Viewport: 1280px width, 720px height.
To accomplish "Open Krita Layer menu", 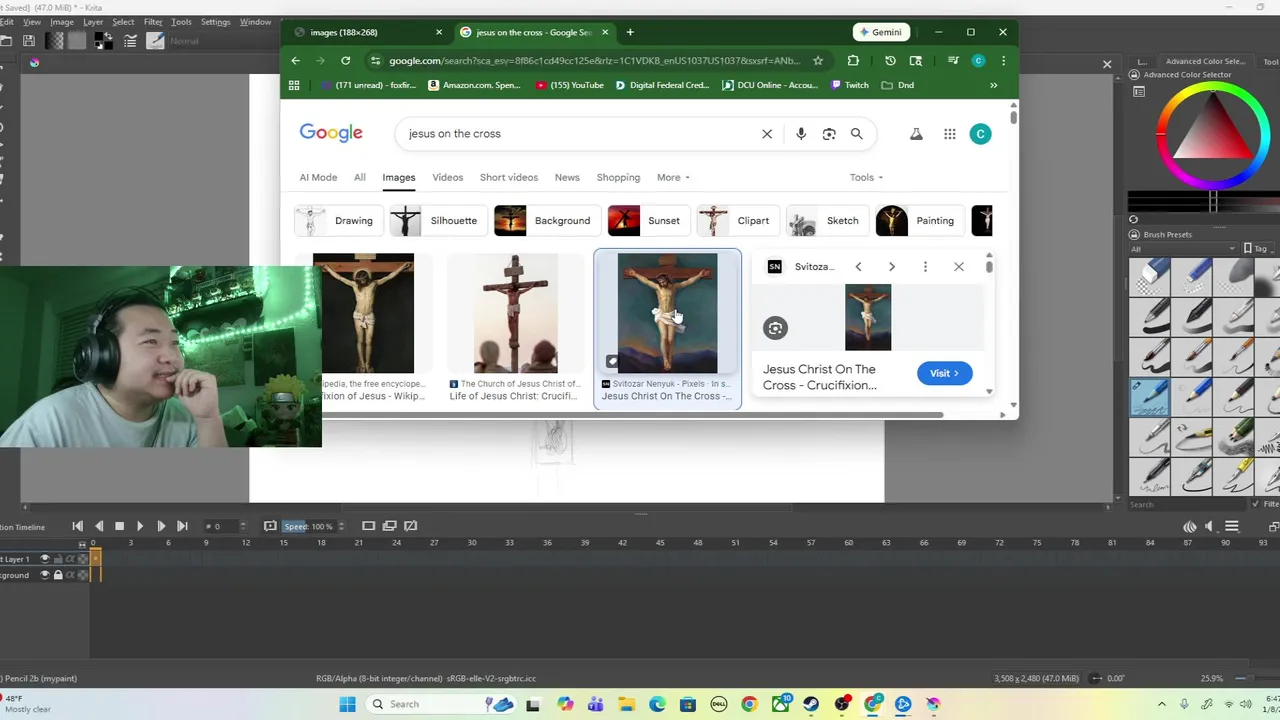I will coord(93,21).
